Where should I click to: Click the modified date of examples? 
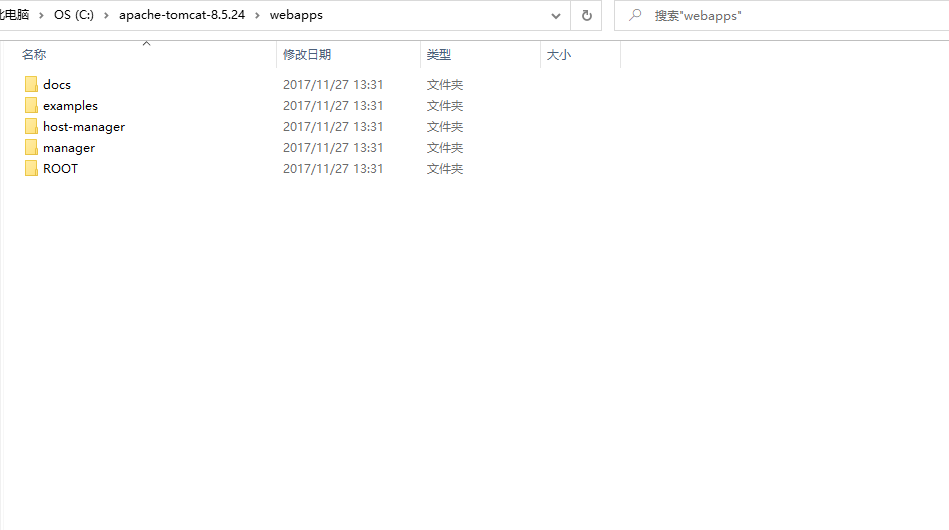(x=333, y=106)
